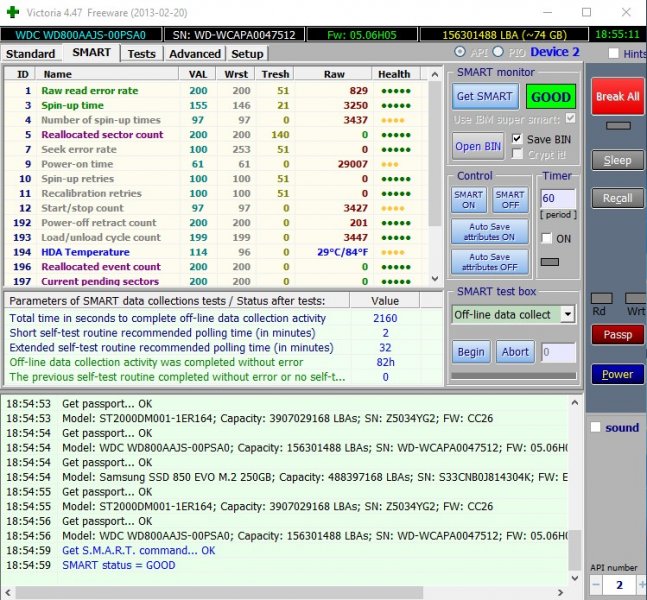Edit the Timer period field showing 60
The width and height of the screenshot is (647, 600).
coord(557,198)
